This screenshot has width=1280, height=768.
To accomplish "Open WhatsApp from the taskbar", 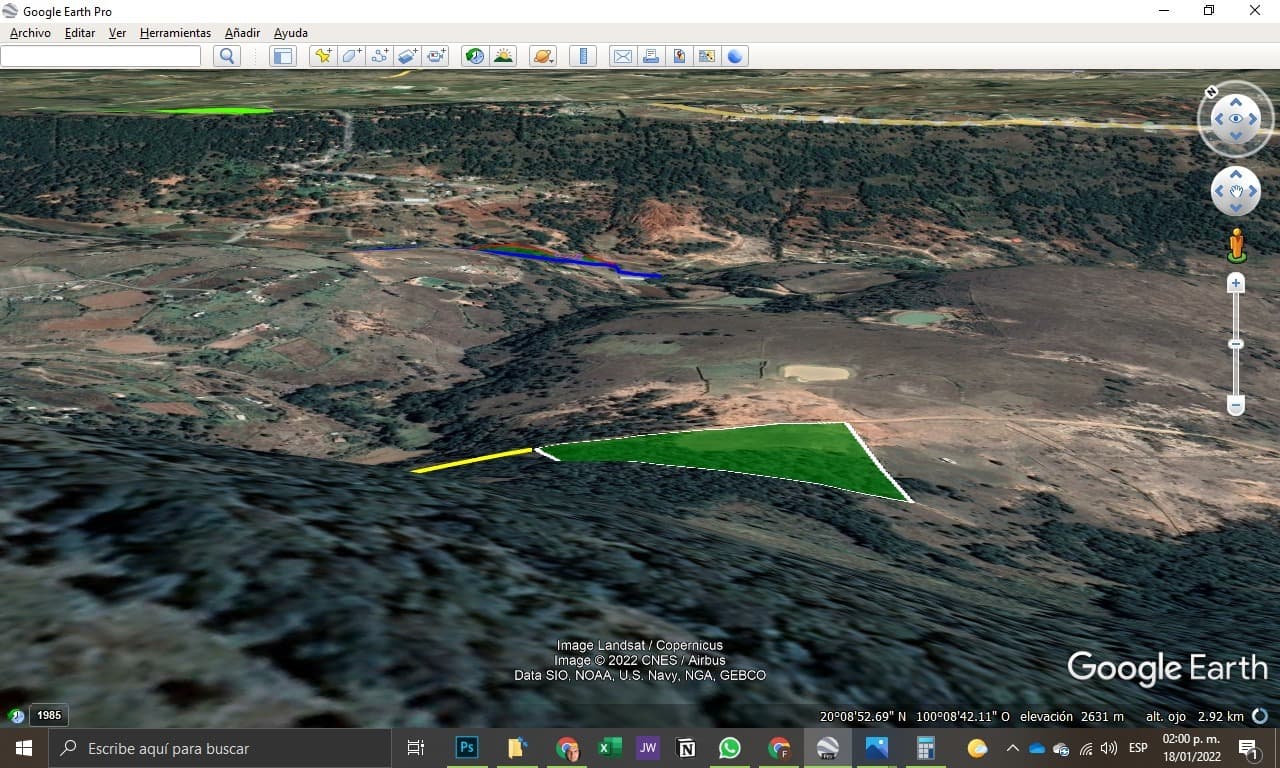I will (x=730, y=748).
